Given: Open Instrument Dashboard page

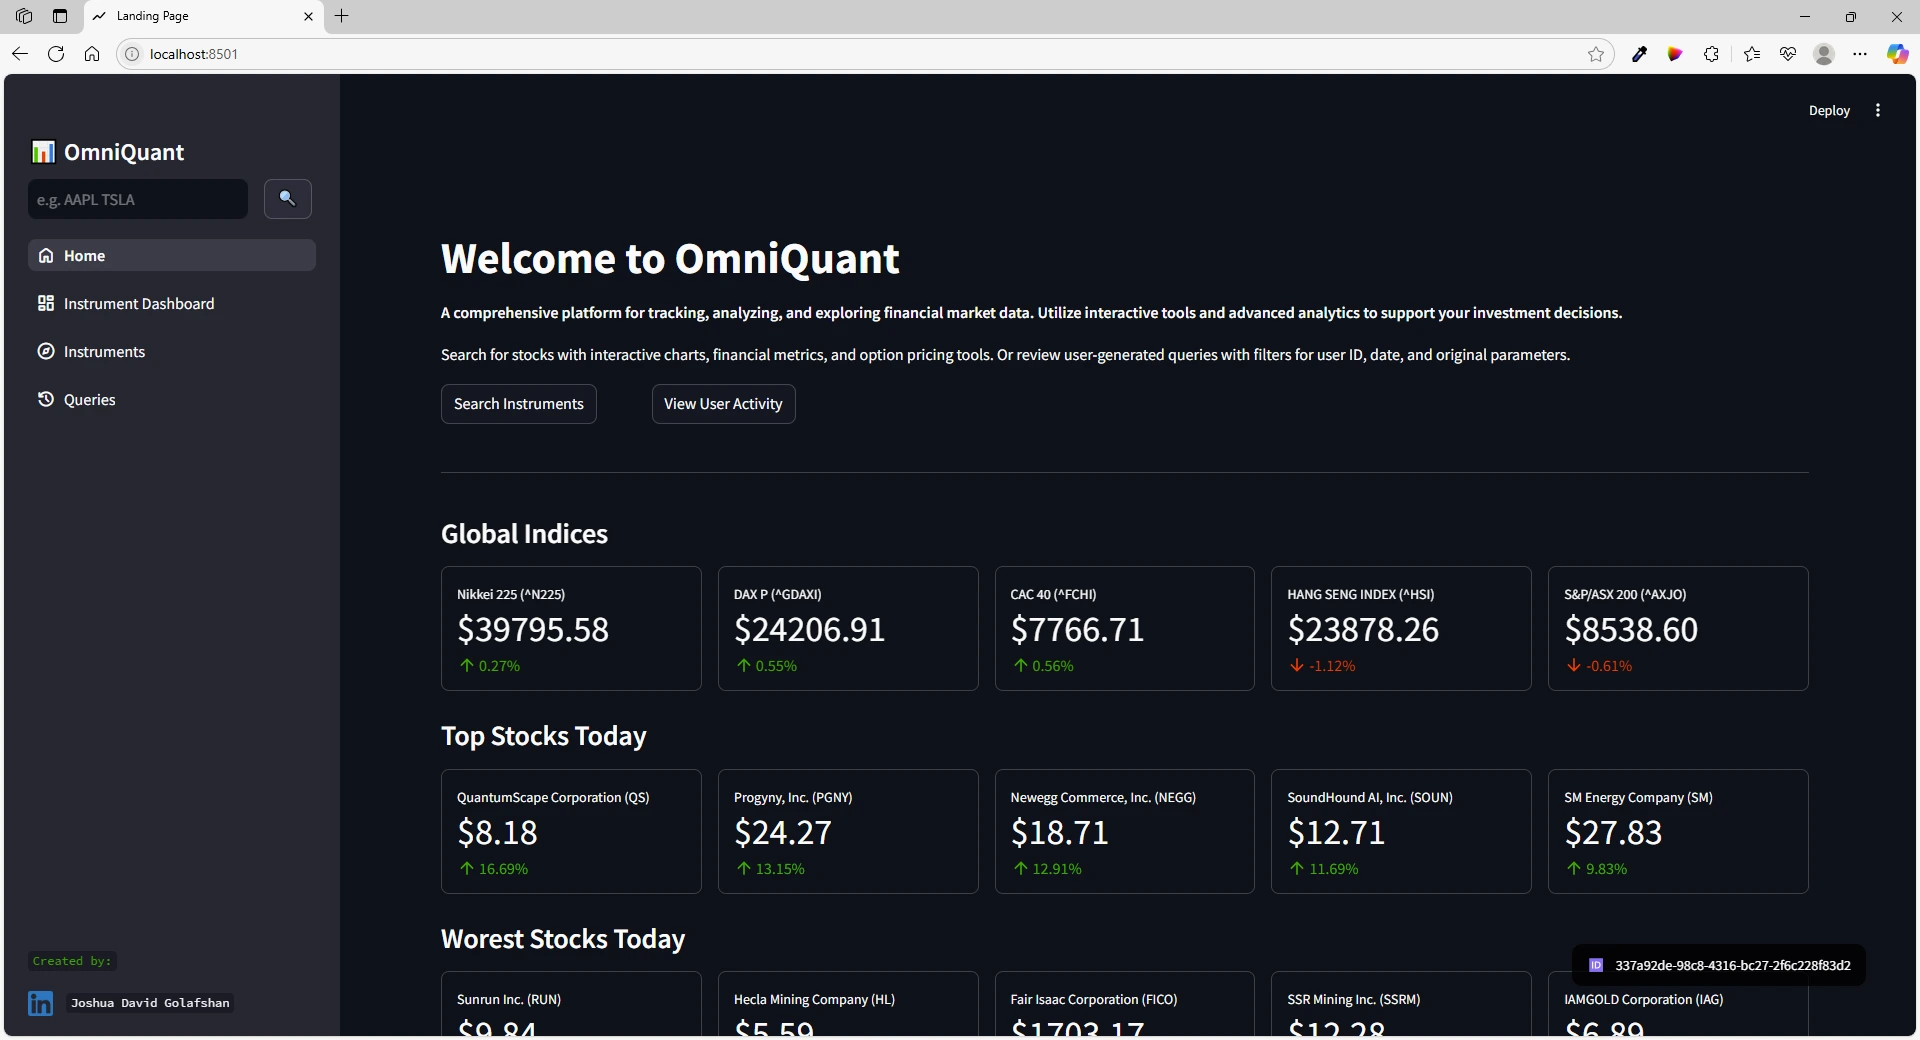Looking at the screenshot, I should [x=172, y=304].
